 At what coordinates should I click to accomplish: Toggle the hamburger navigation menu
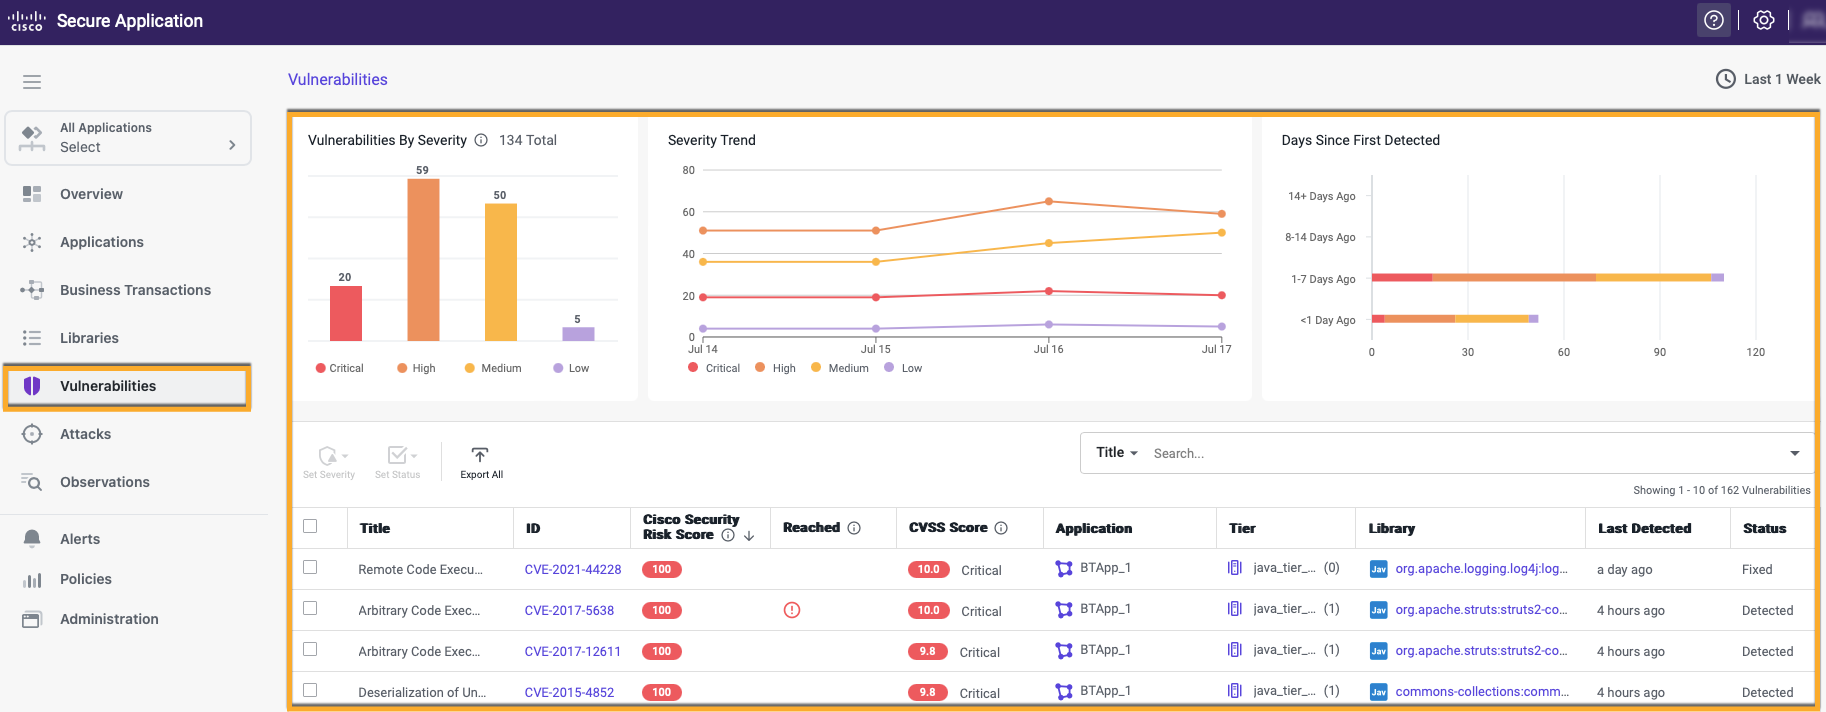click(x=32, y=82)
